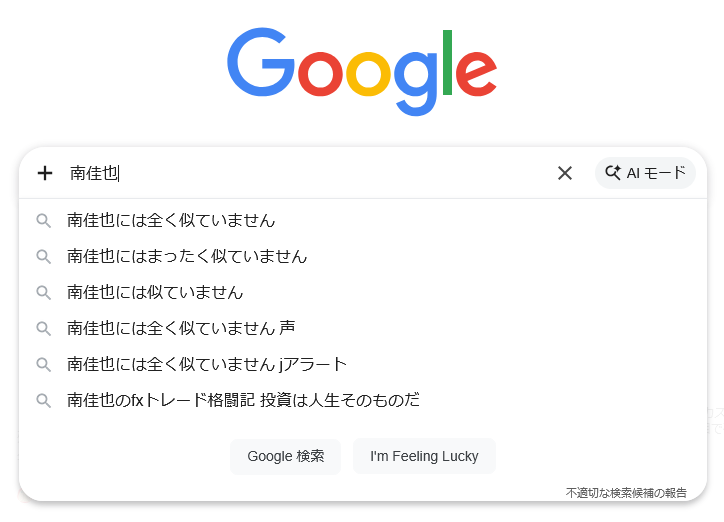Choose suggestion 南佳也には似ていません
Viewport: 724px width, 522px height.
coord(155,293)
